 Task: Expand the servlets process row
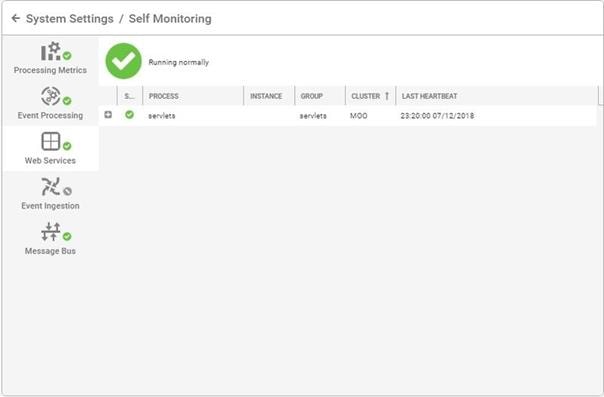(108, 115)
